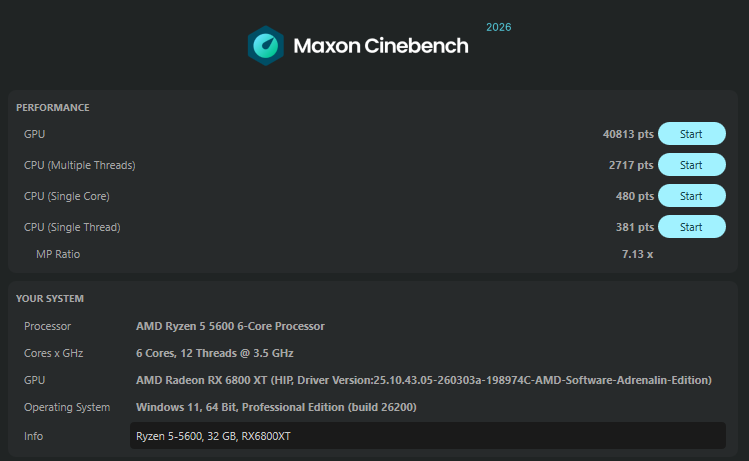Screen dimensions: 749x461
Task: Click the CPU (Single Thread) label
Action: click(x=72, y=227)
